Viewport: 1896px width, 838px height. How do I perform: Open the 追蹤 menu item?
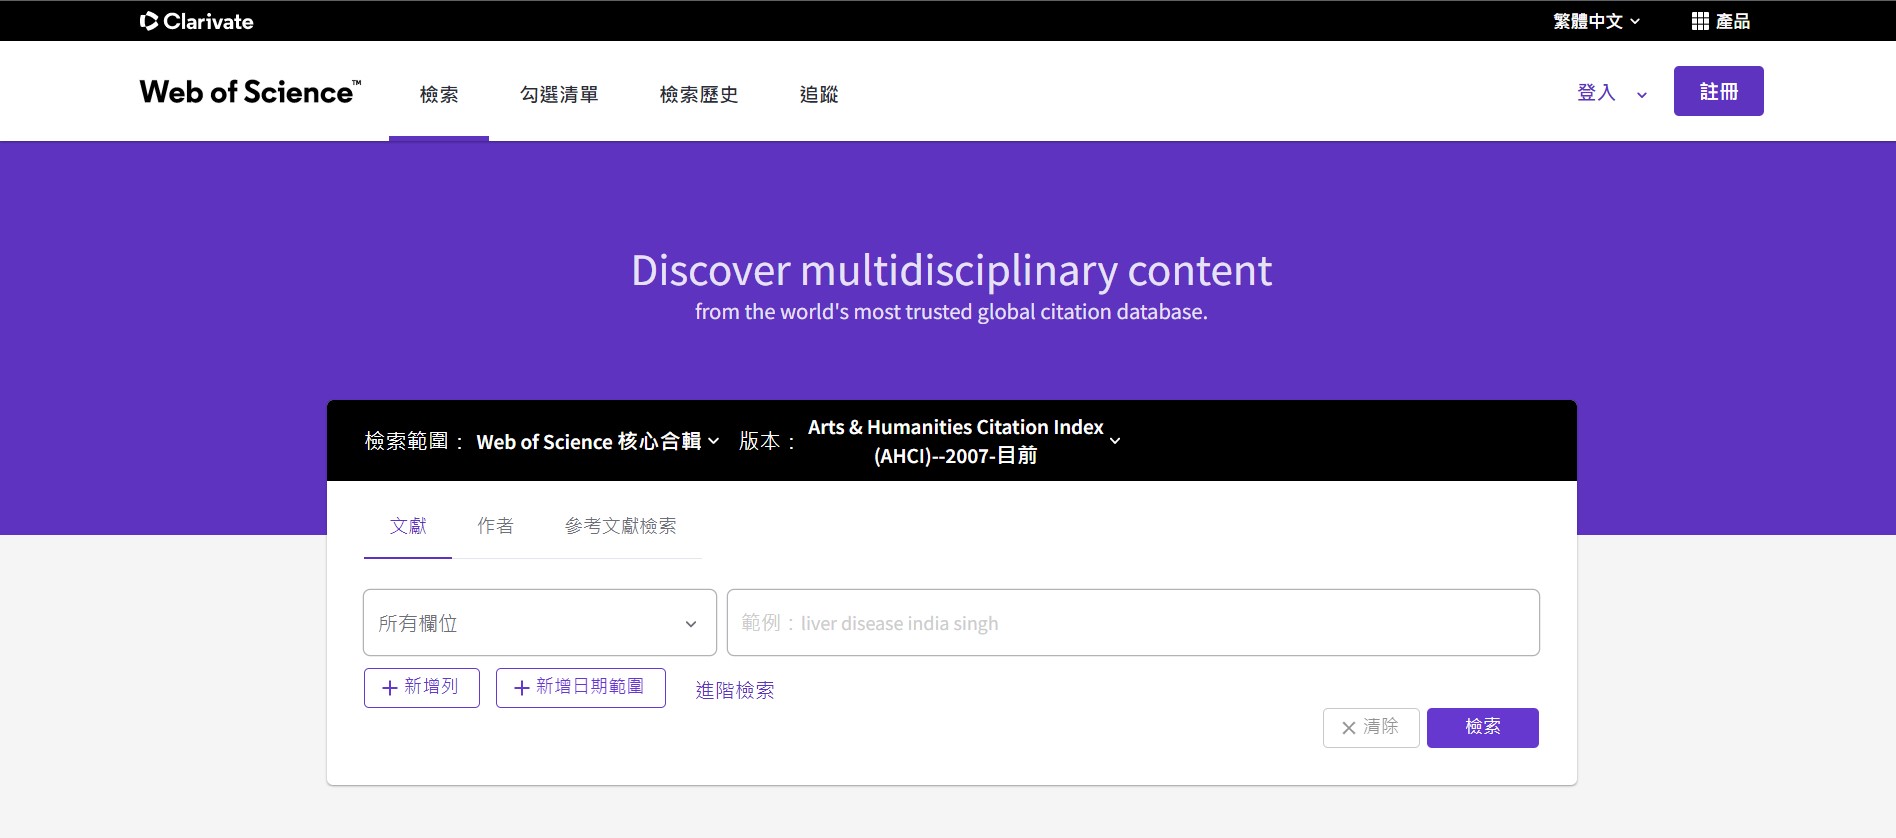coord(819,95)
